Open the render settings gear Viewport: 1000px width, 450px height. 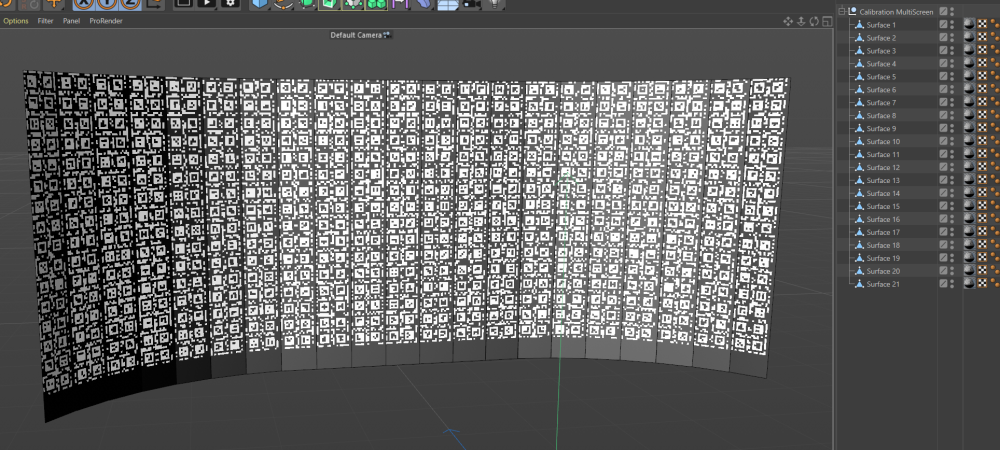(230, 3)
